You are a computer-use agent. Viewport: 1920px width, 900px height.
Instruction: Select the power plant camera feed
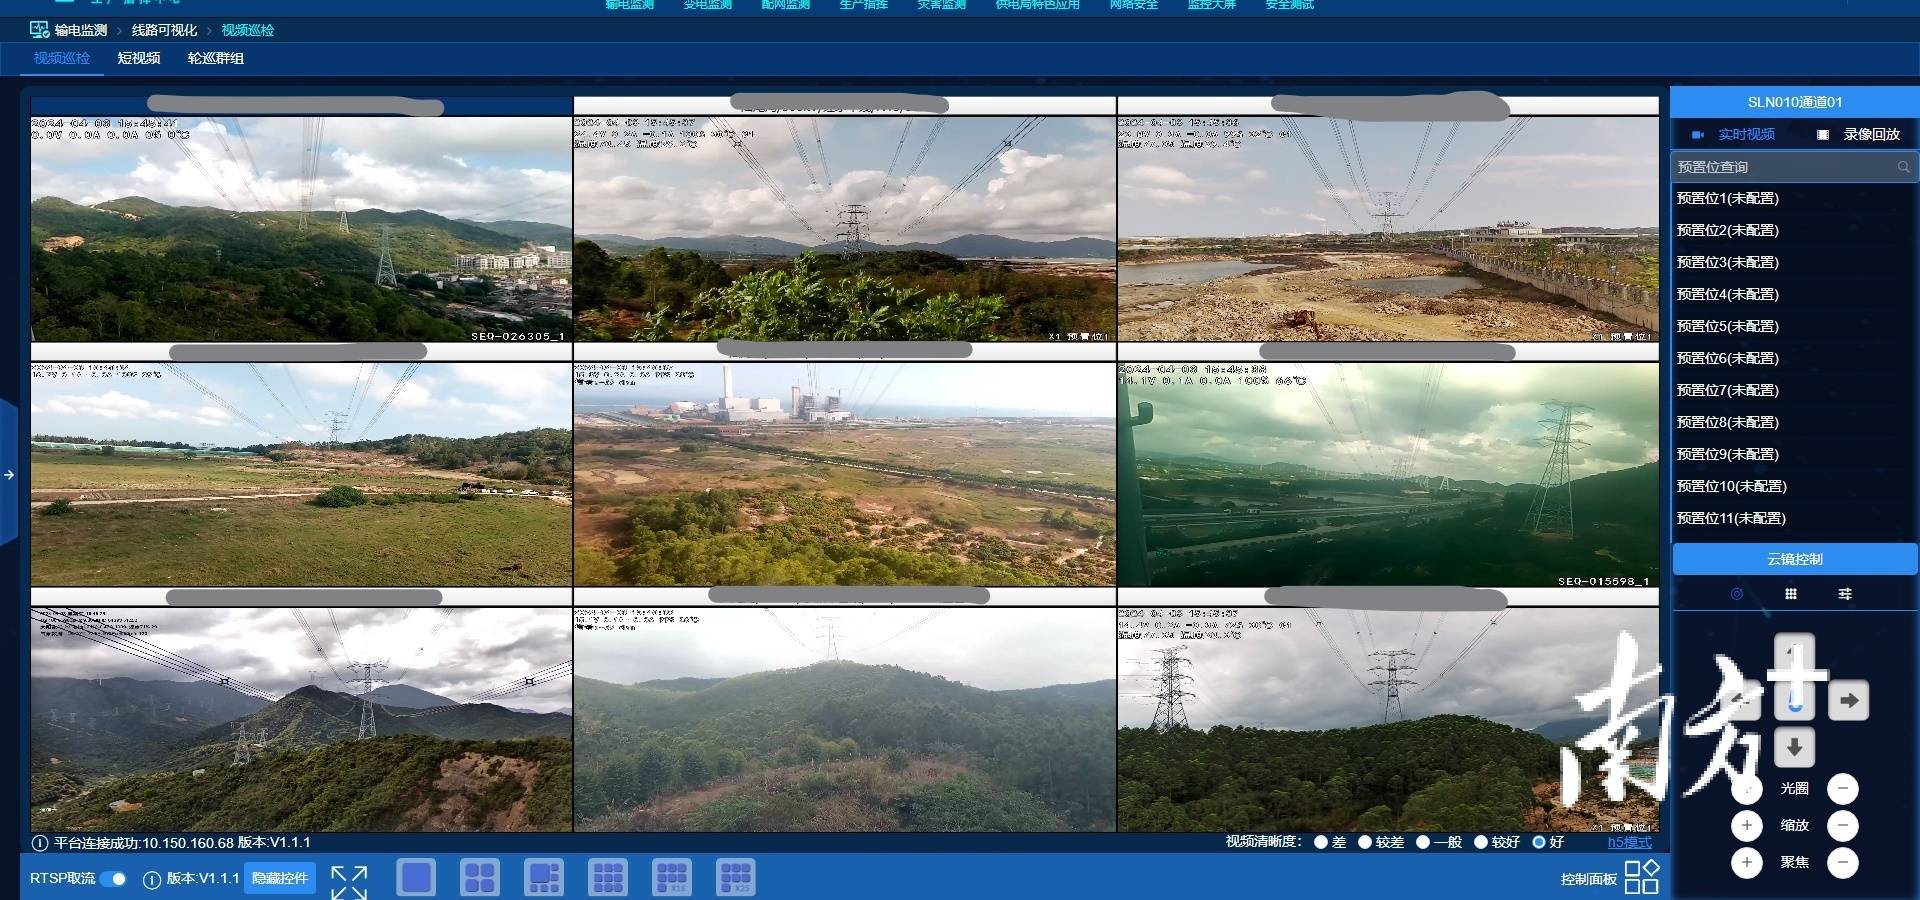click(844, 474)
